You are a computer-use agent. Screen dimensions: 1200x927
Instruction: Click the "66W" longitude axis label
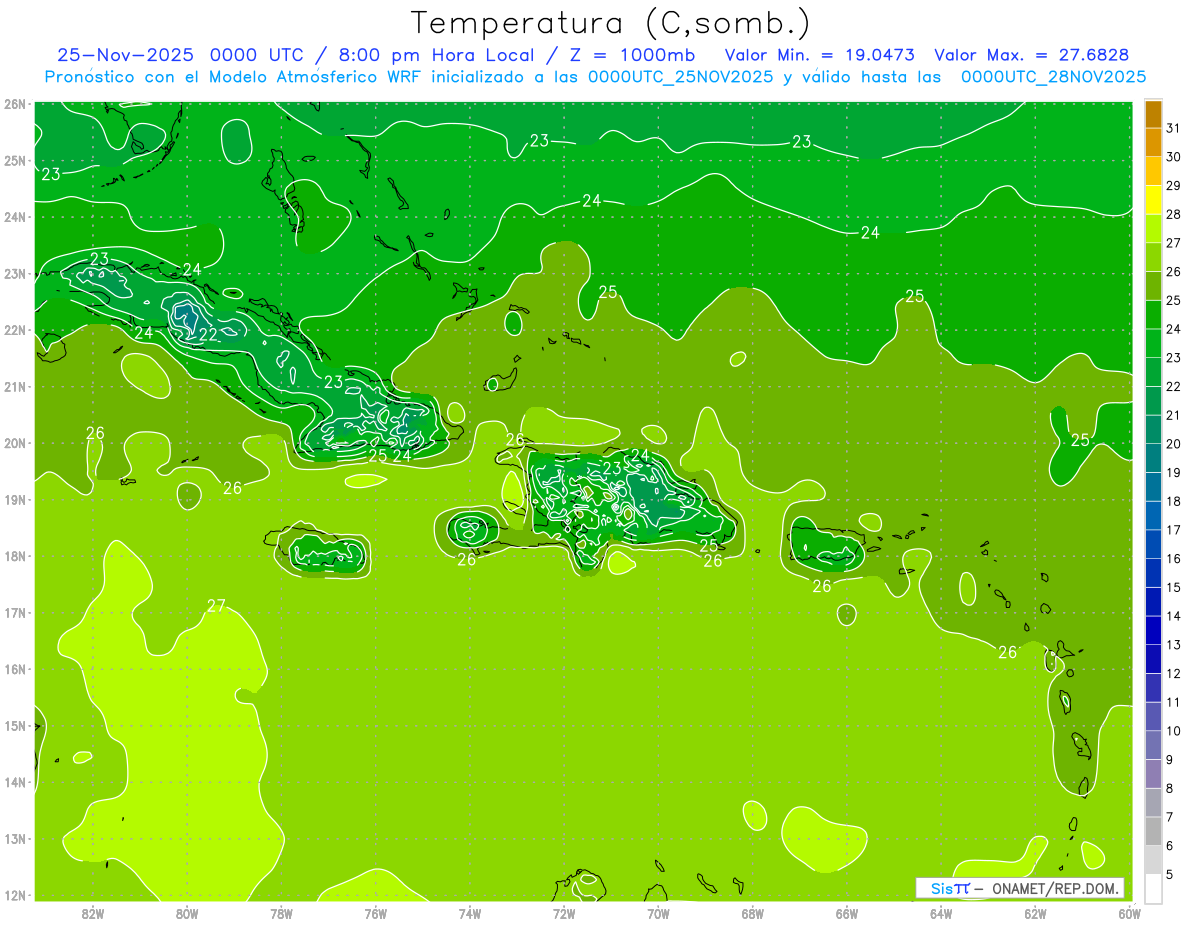pos(847,913)
